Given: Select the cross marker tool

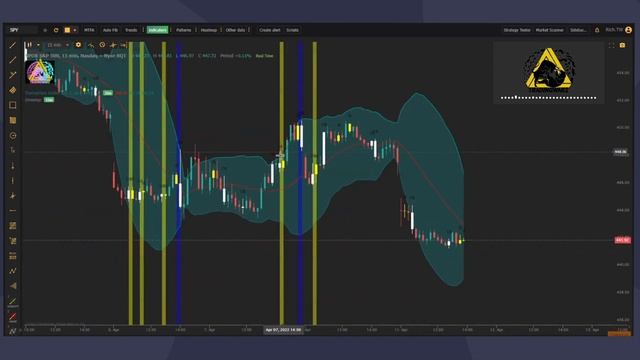Looking at the screenshot, I should coord(13,196).
